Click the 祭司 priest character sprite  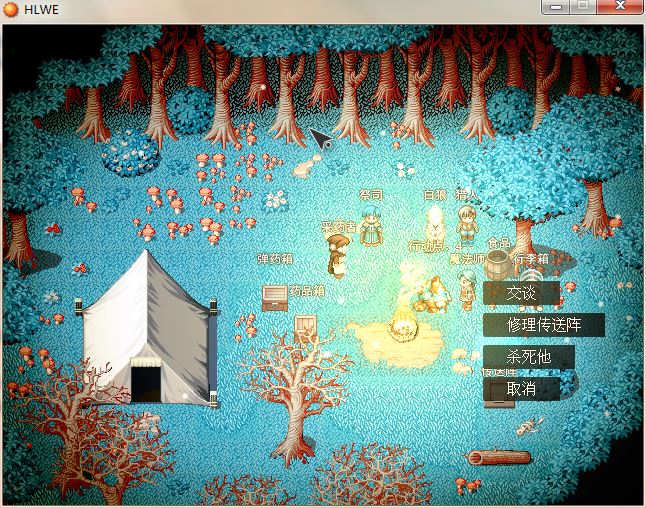click(372, 227)
